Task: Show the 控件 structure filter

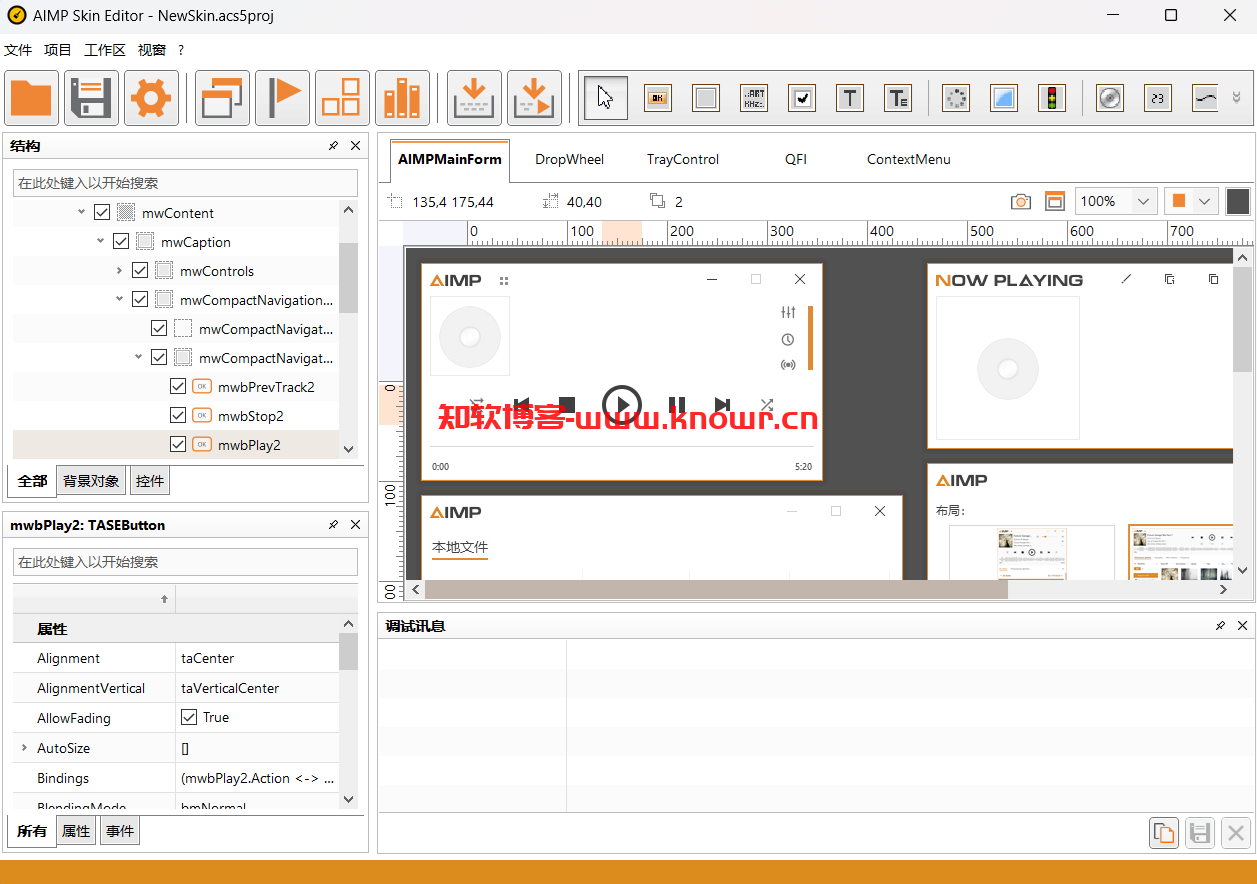Action: point(150,481)
